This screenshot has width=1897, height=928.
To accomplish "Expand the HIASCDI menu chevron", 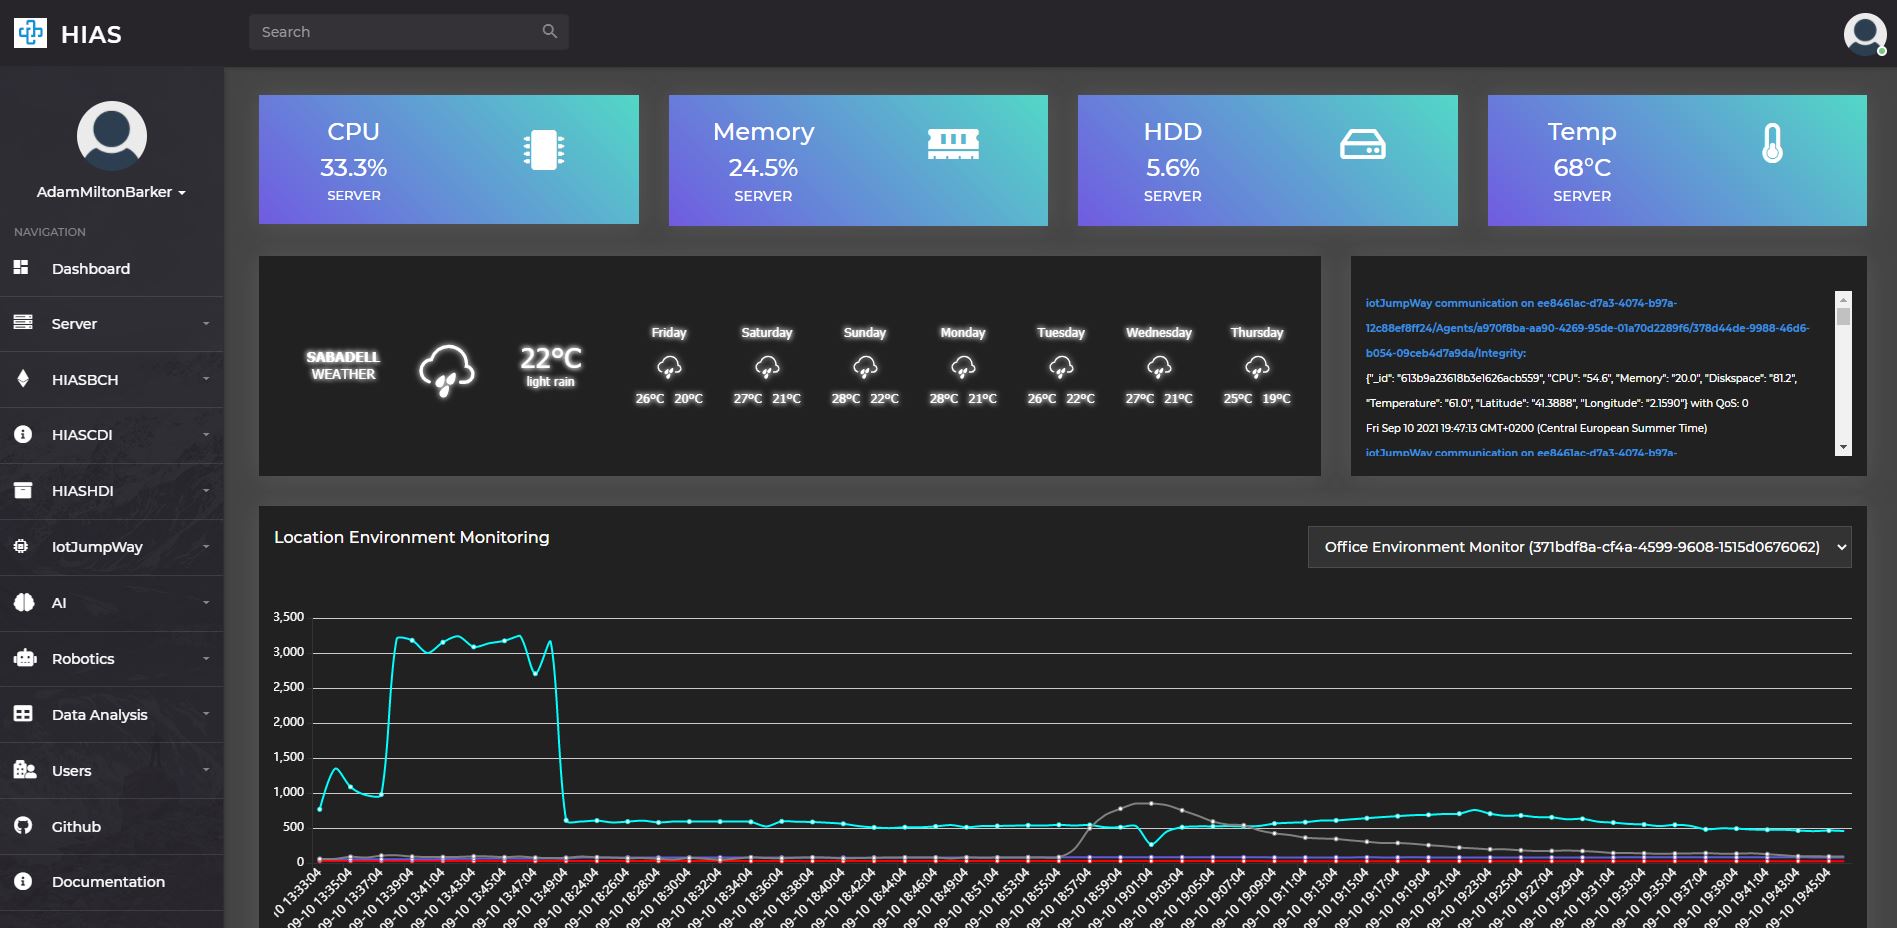I will coord(206,434).
